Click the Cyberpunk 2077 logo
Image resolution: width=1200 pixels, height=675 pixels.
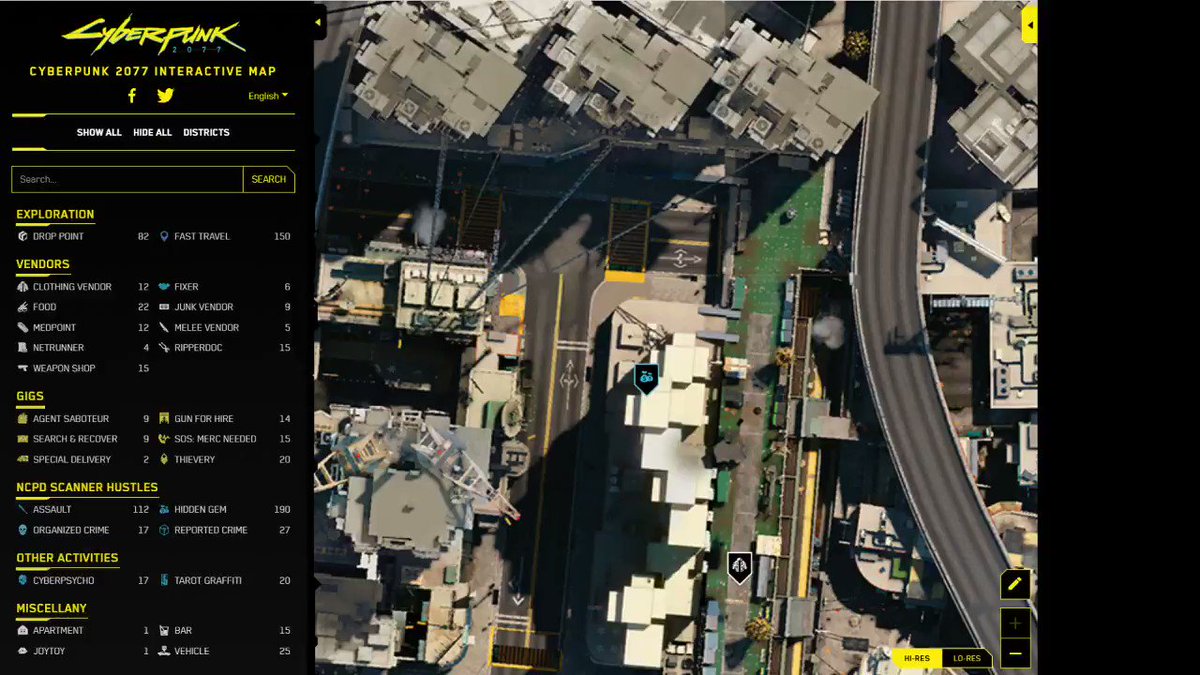click(x=153, y=36)
